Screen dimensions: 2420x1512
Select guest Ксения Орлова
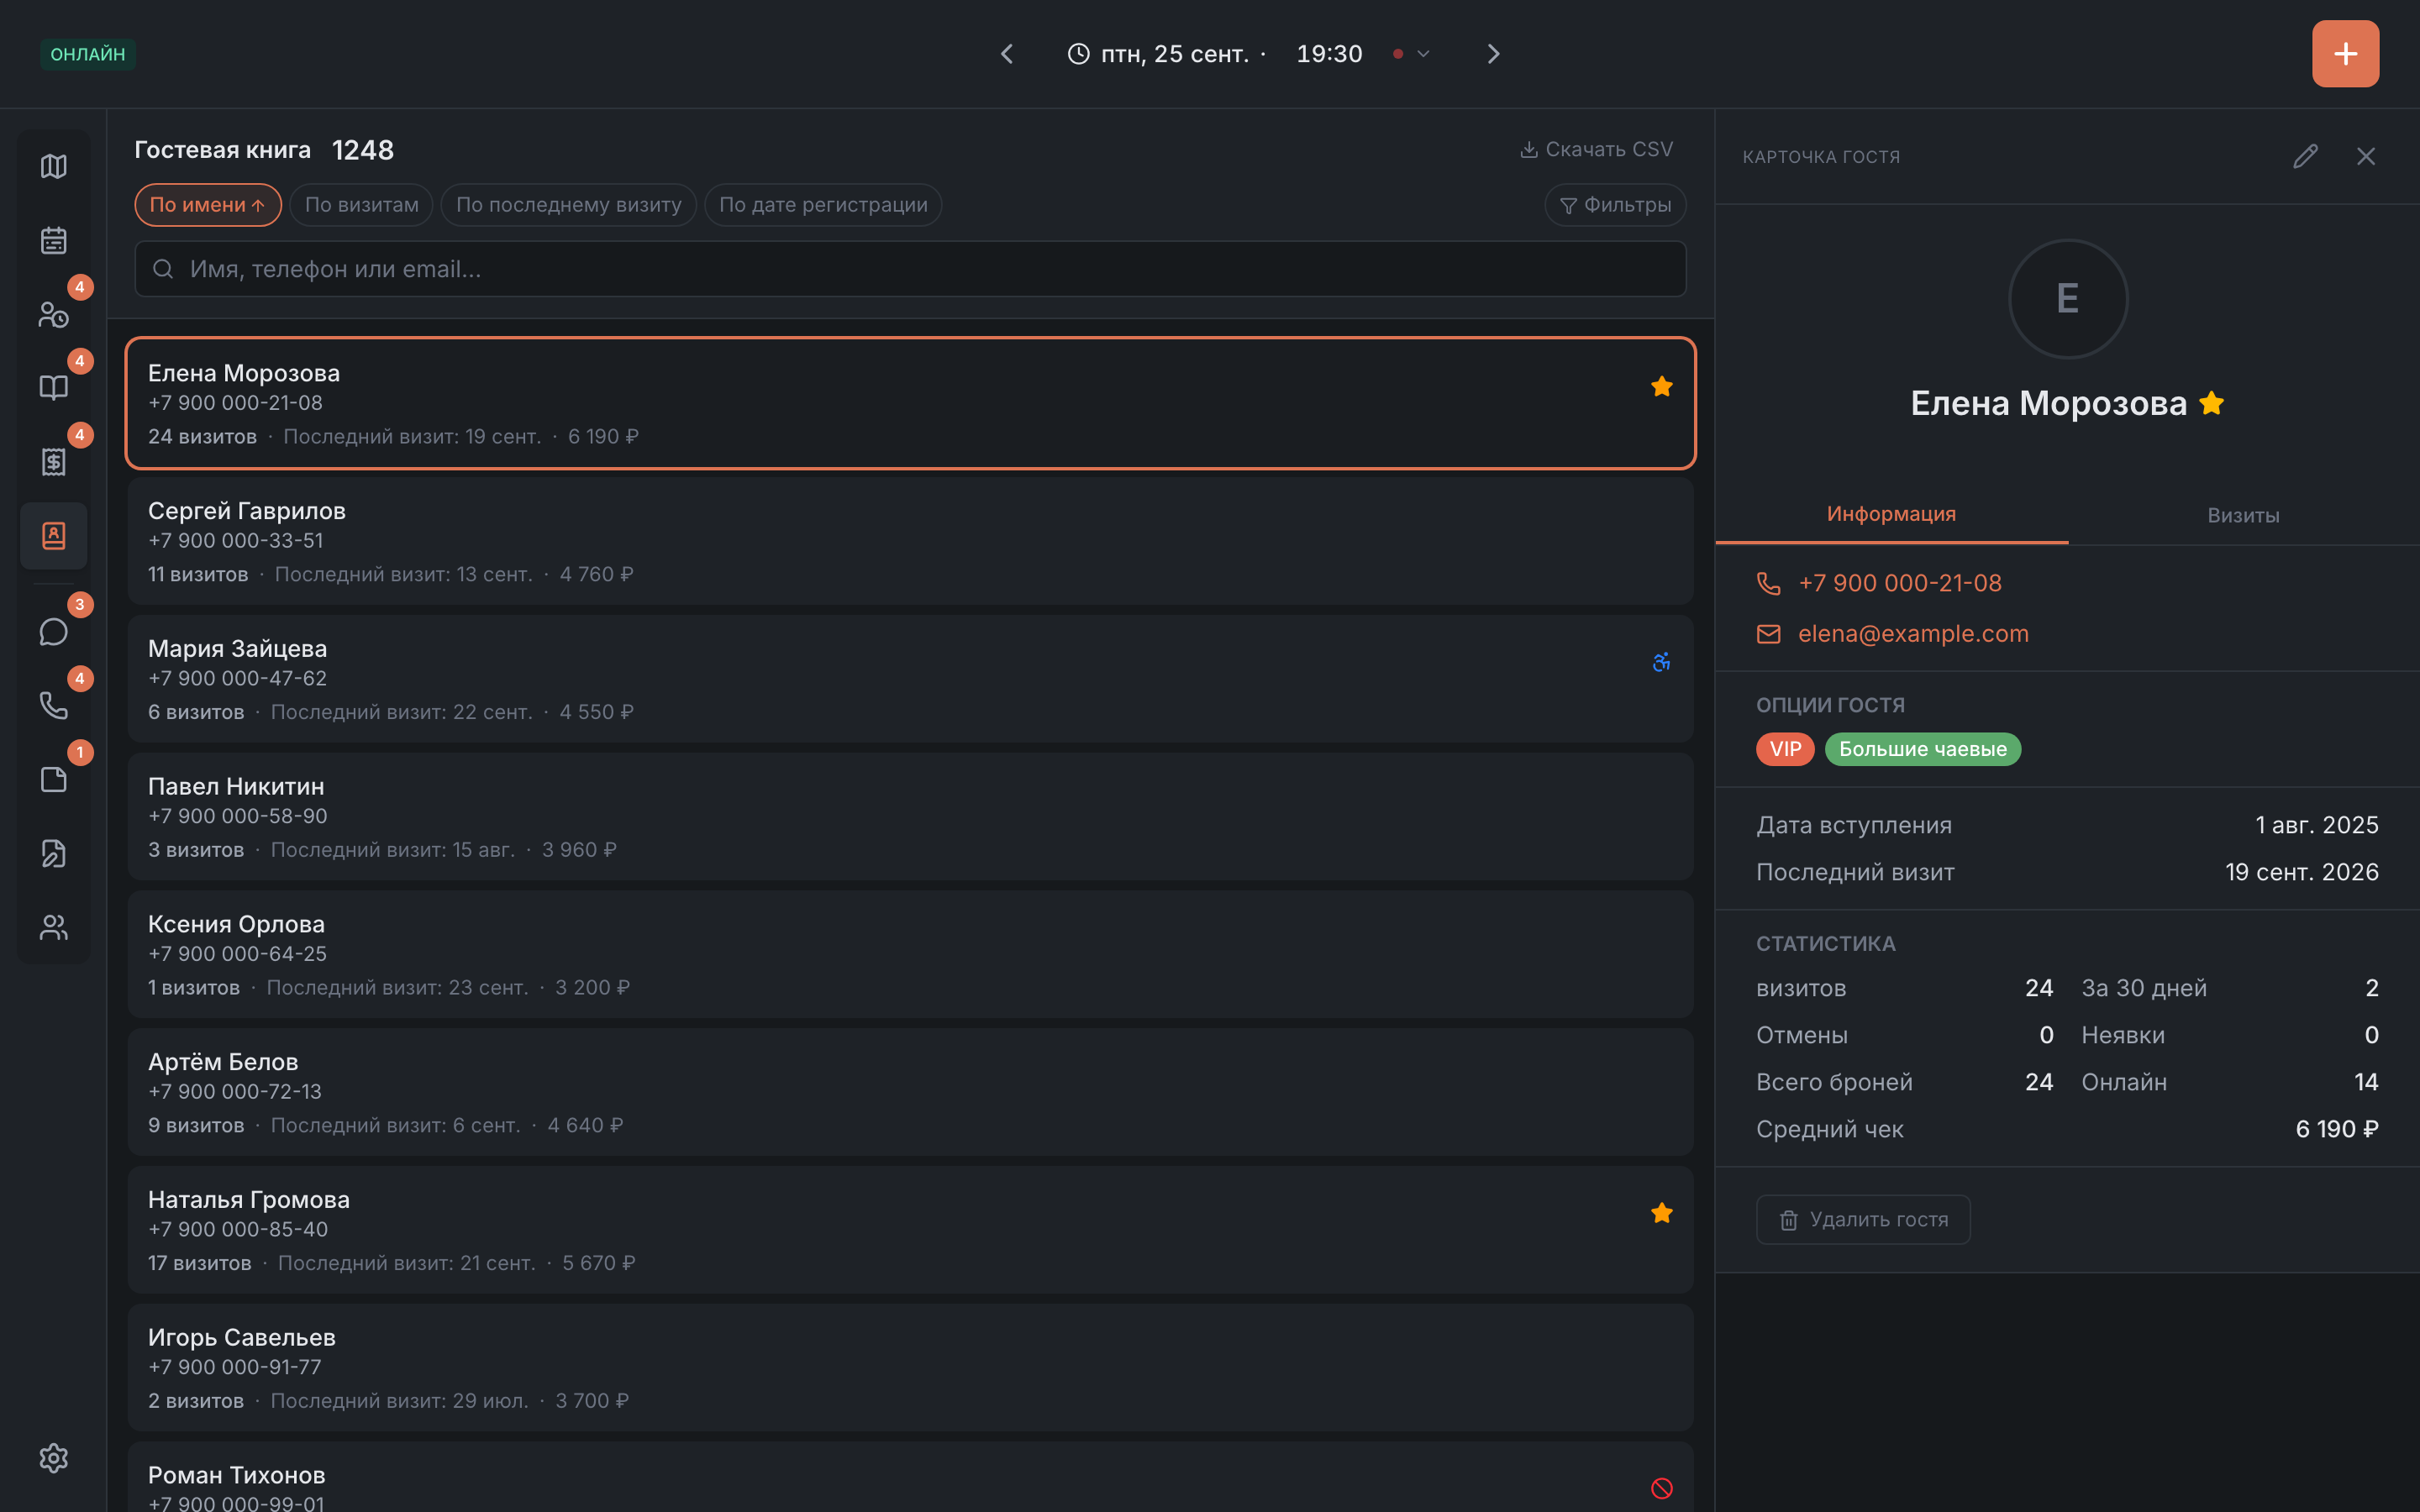coord(910,954)
